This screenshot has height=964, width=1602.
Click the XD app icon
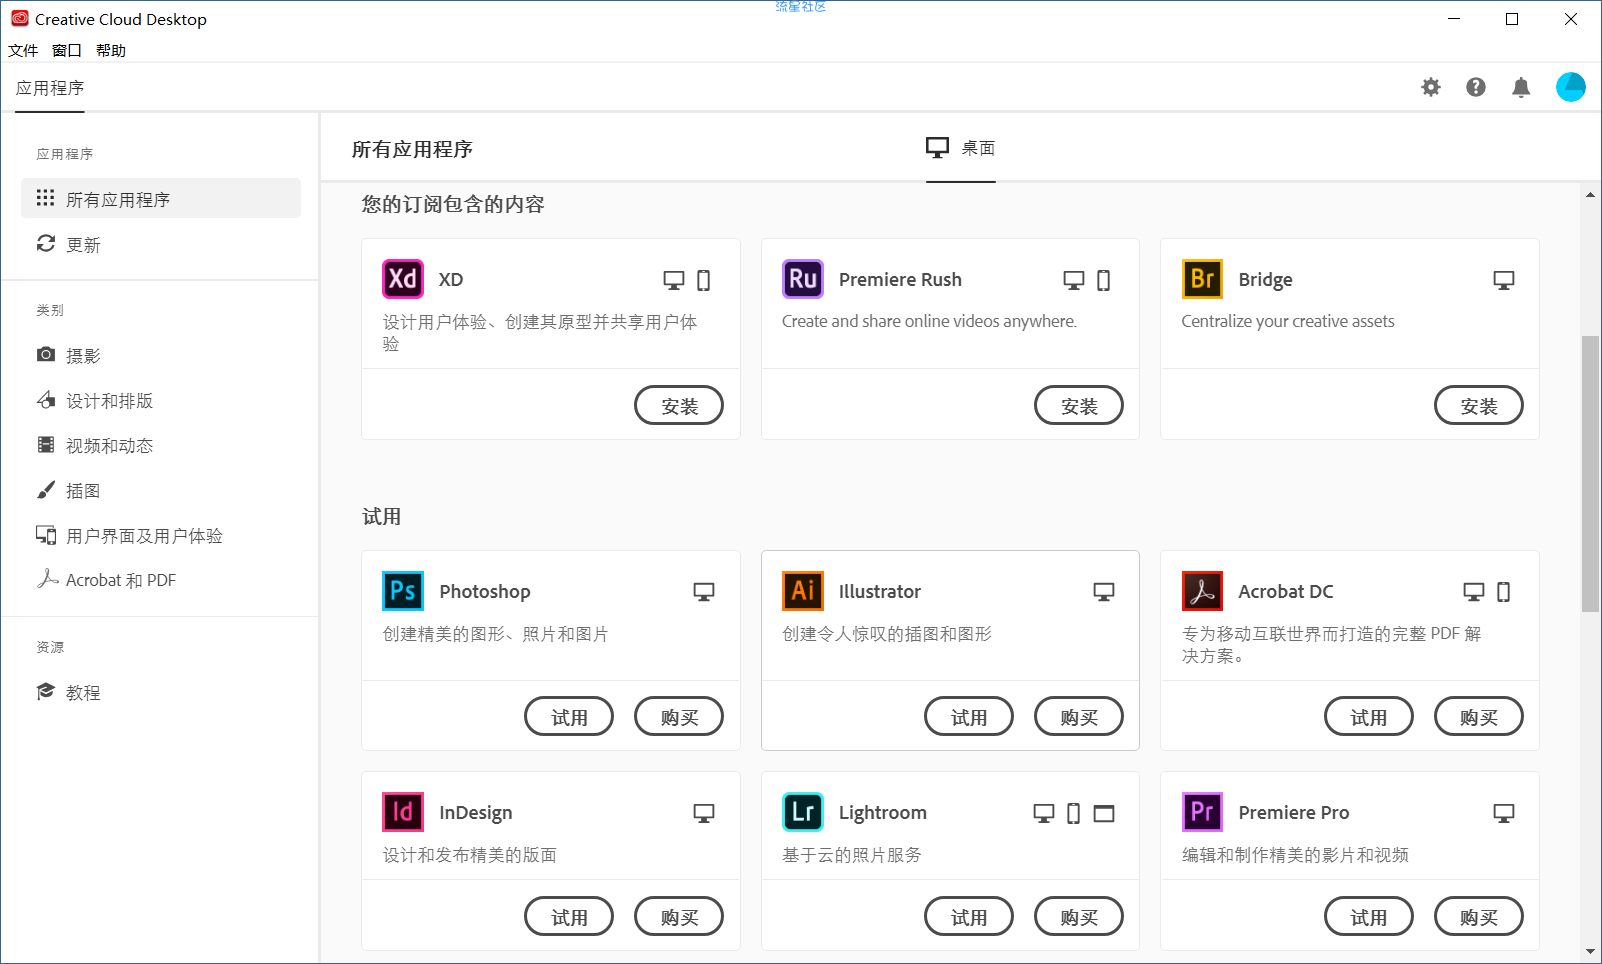(x=403, y=279)
